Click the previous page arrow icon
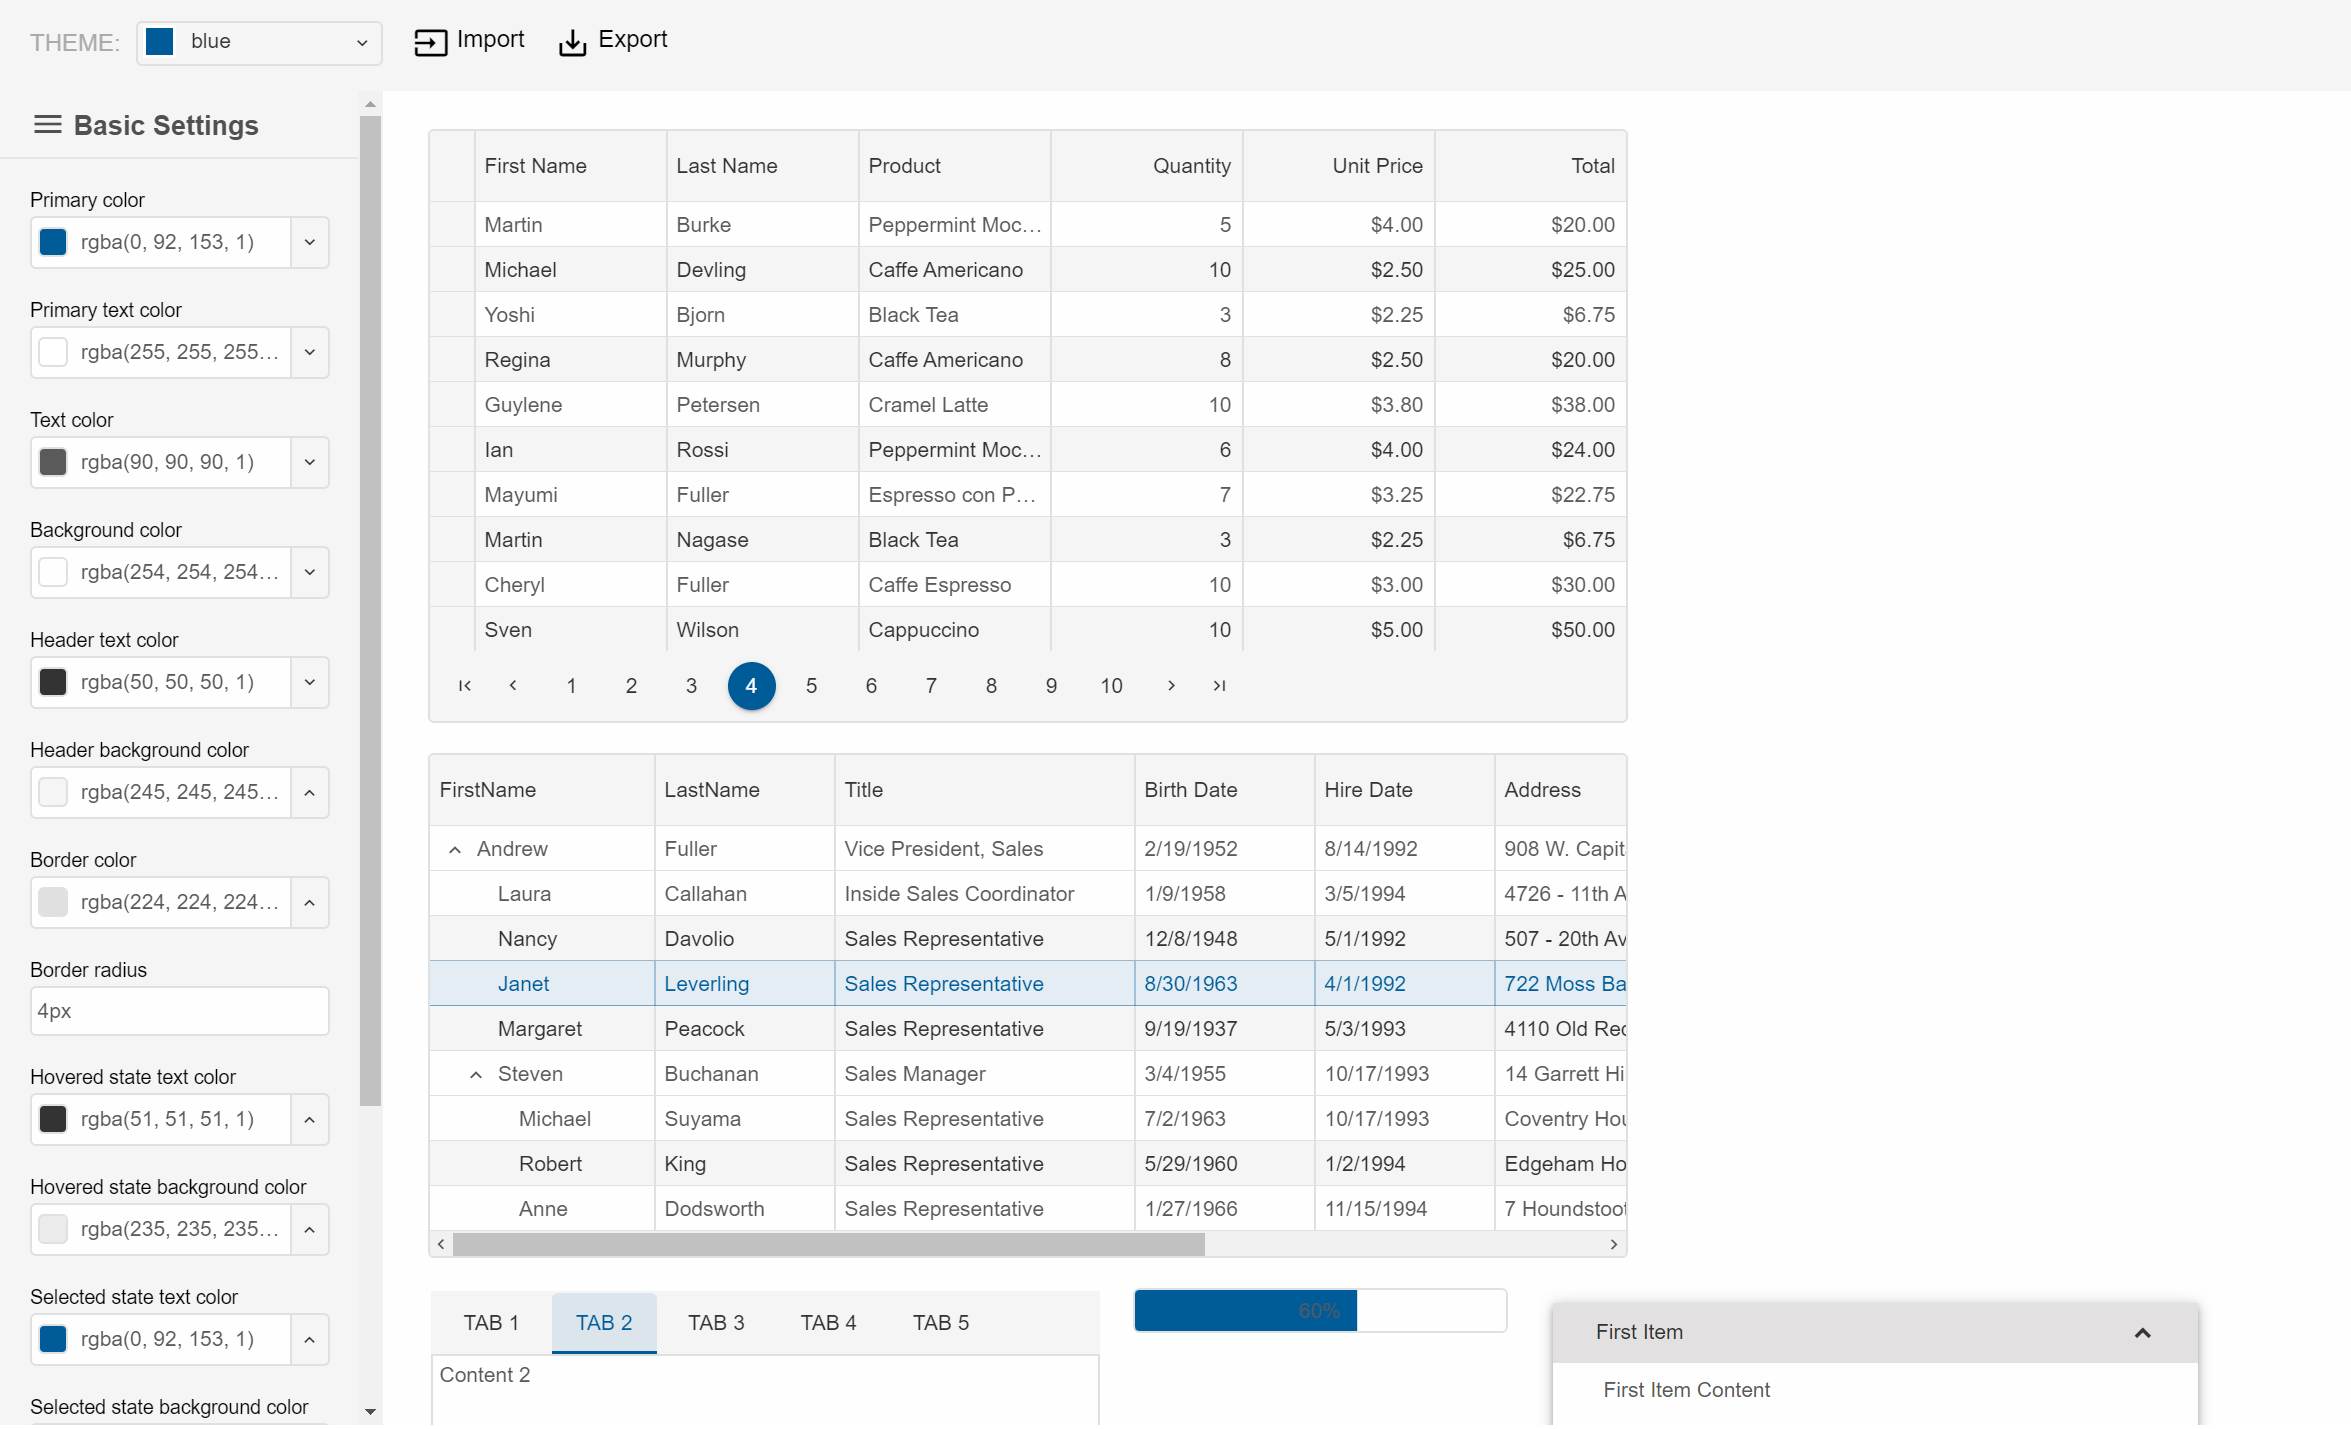The image size is (2351, 1429). (x=512, y=685)
